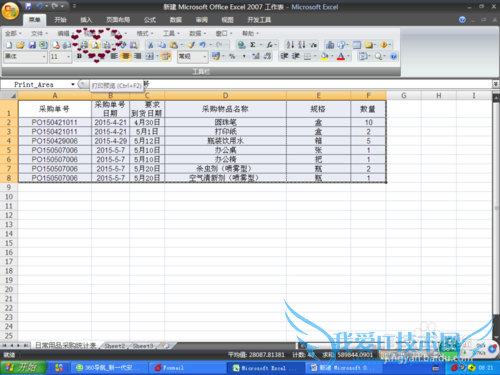Screen dimensions: 500x375
Task: Toggle Bold formatting
Action: click(79, 56)
